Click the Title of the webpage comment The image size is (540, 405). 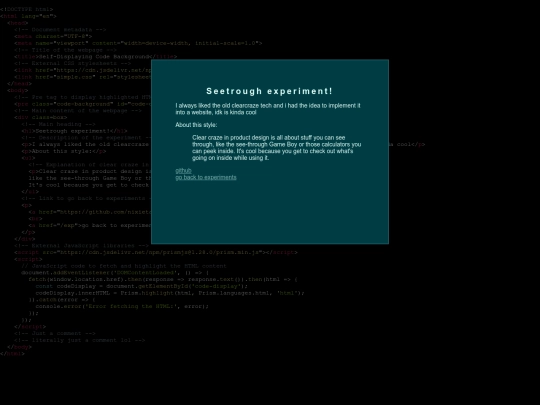click(65, 50)
